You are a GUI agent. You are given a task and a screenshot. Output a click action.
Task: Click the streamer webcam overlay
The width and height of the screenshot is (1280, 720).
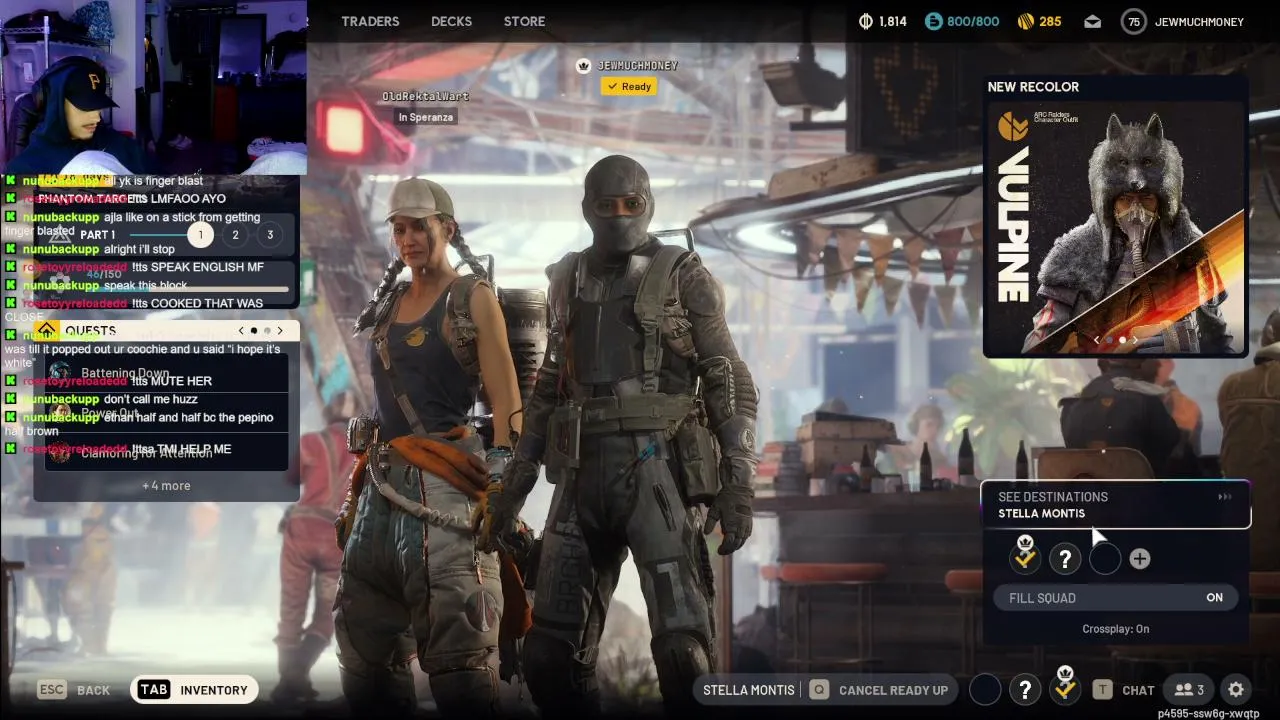153,87
